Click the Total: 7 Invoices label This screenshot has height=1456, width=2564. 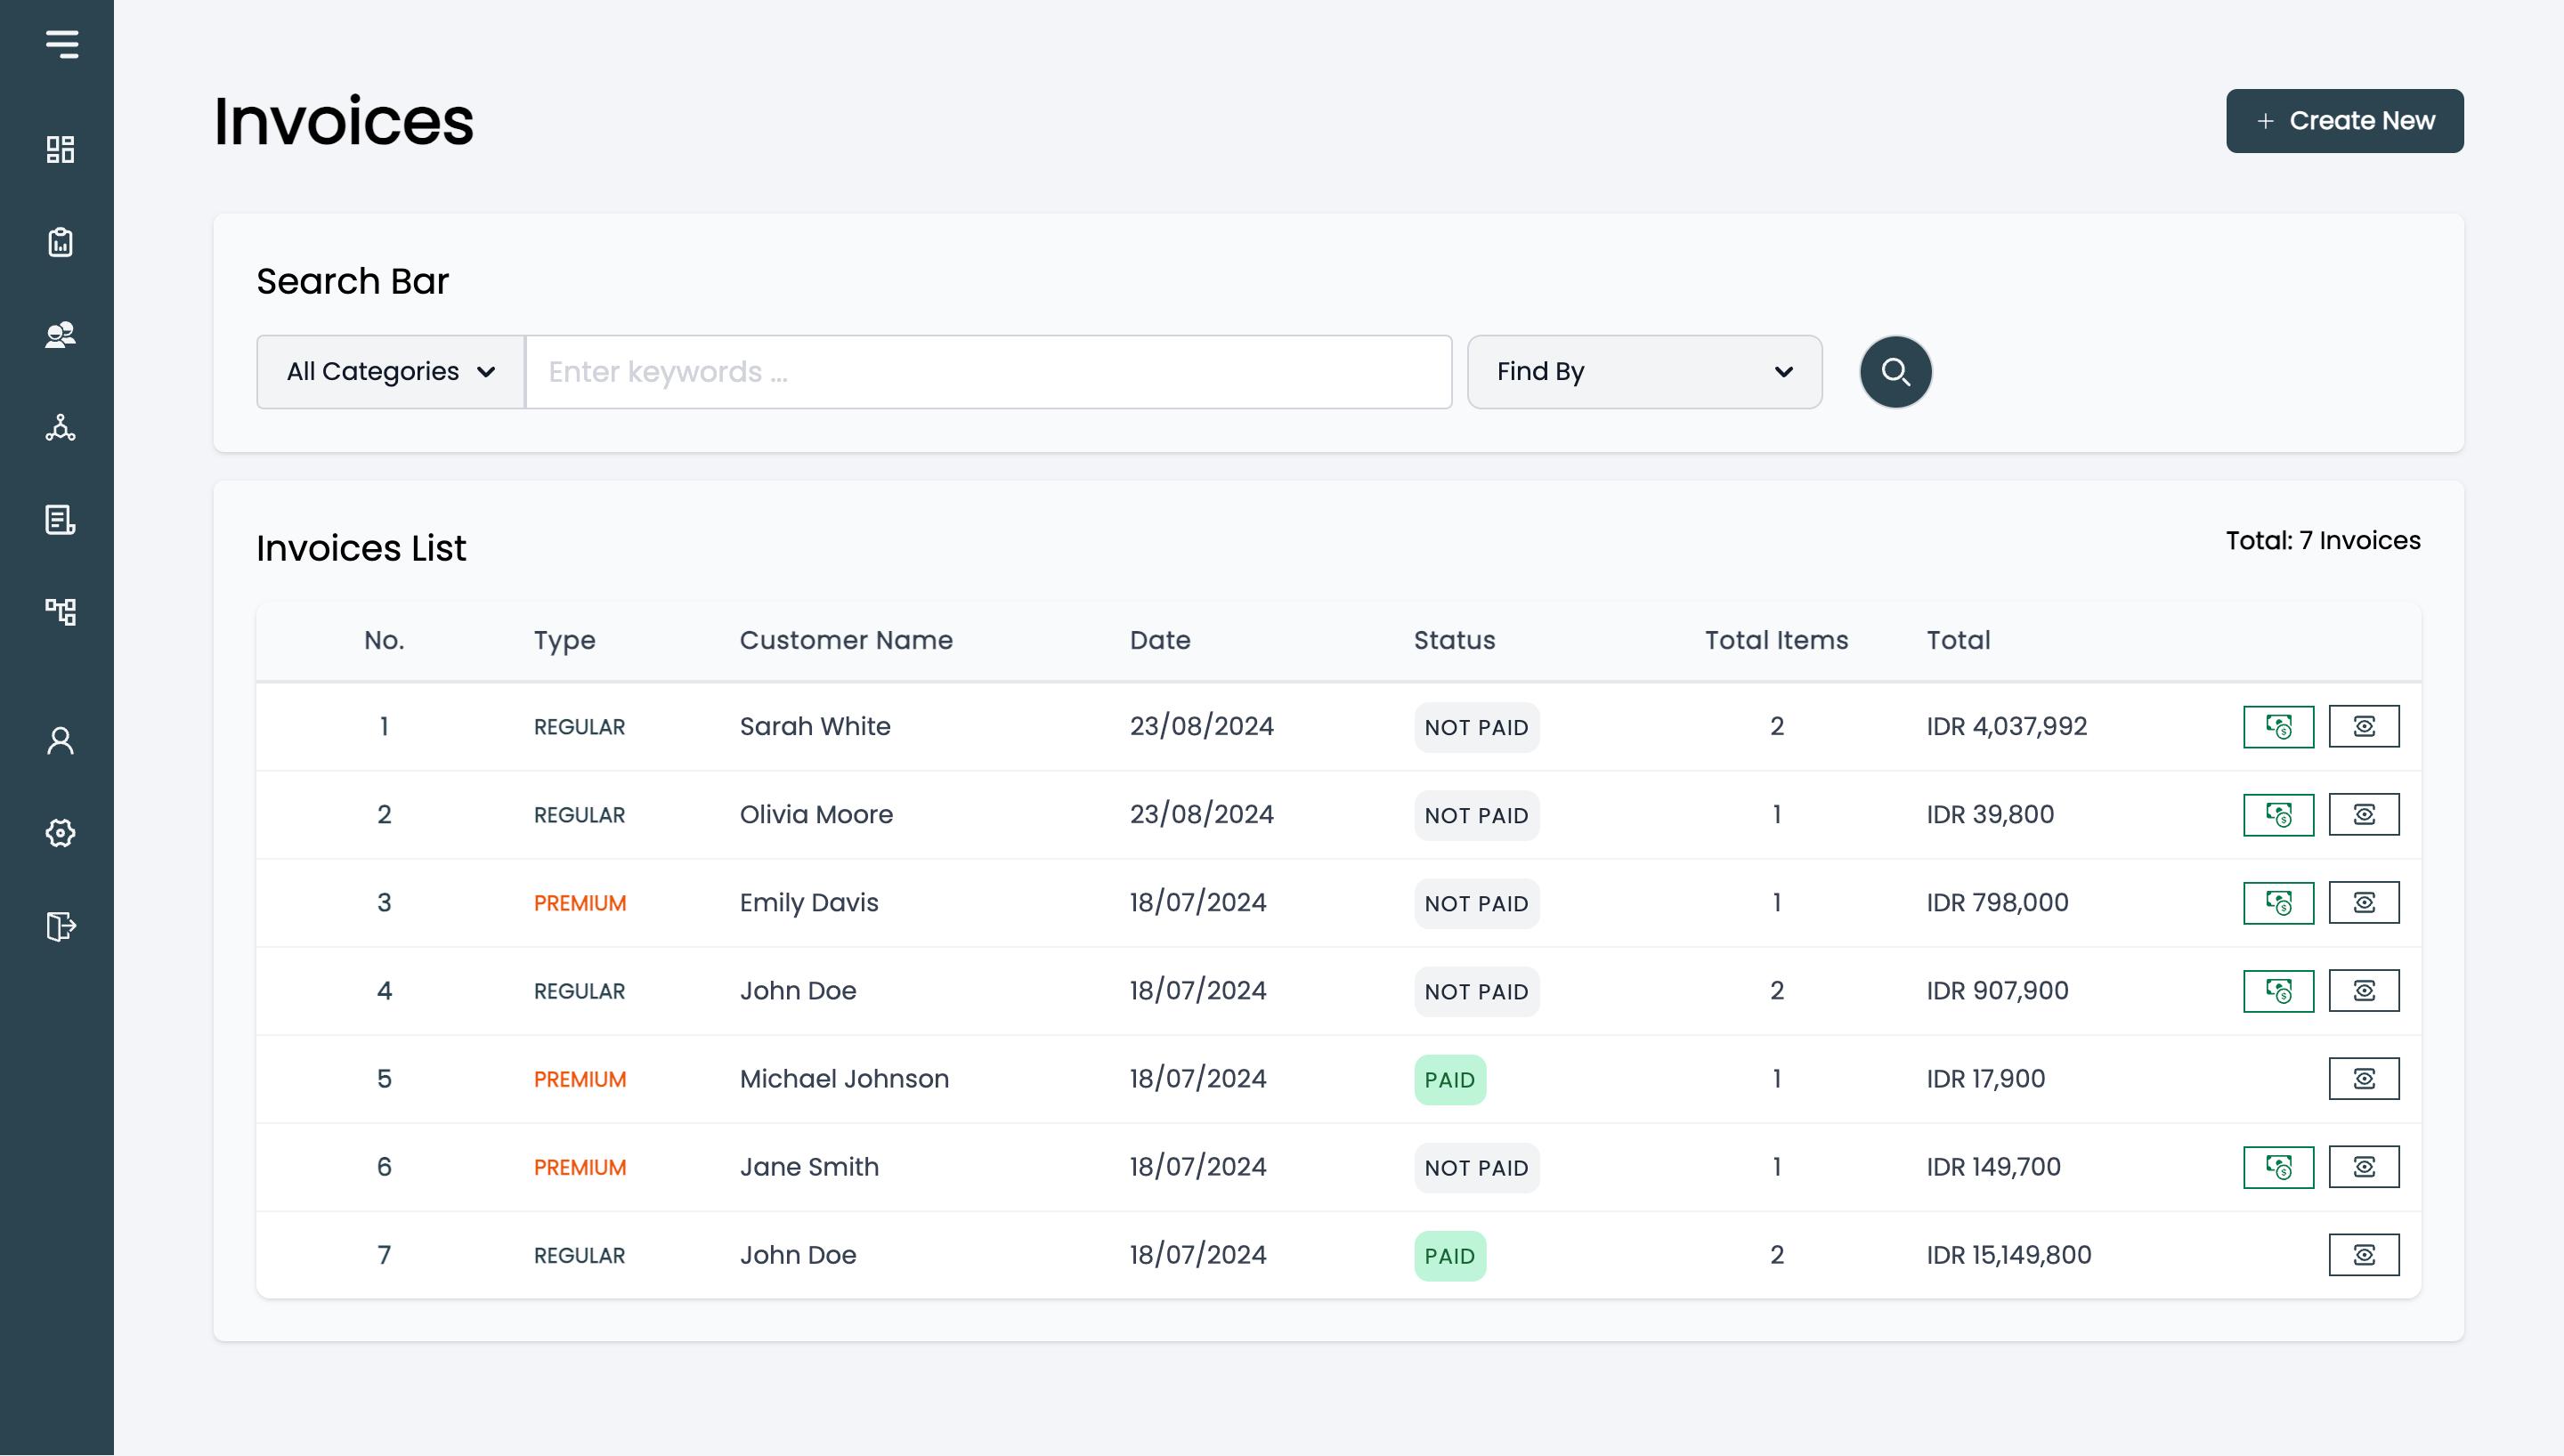pyautogui.click(x=2323, y=541)
